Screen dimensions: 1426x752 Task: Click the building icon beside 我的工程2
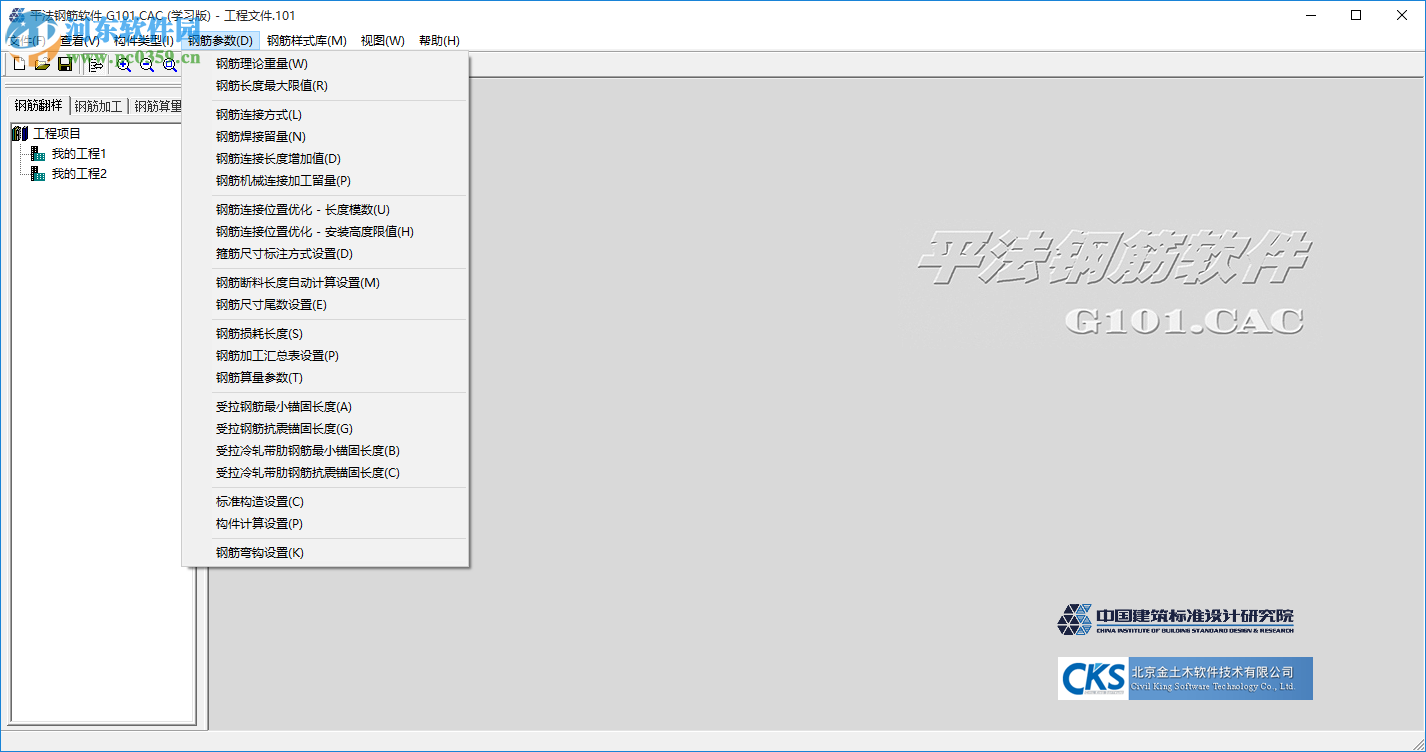point(38,173)
